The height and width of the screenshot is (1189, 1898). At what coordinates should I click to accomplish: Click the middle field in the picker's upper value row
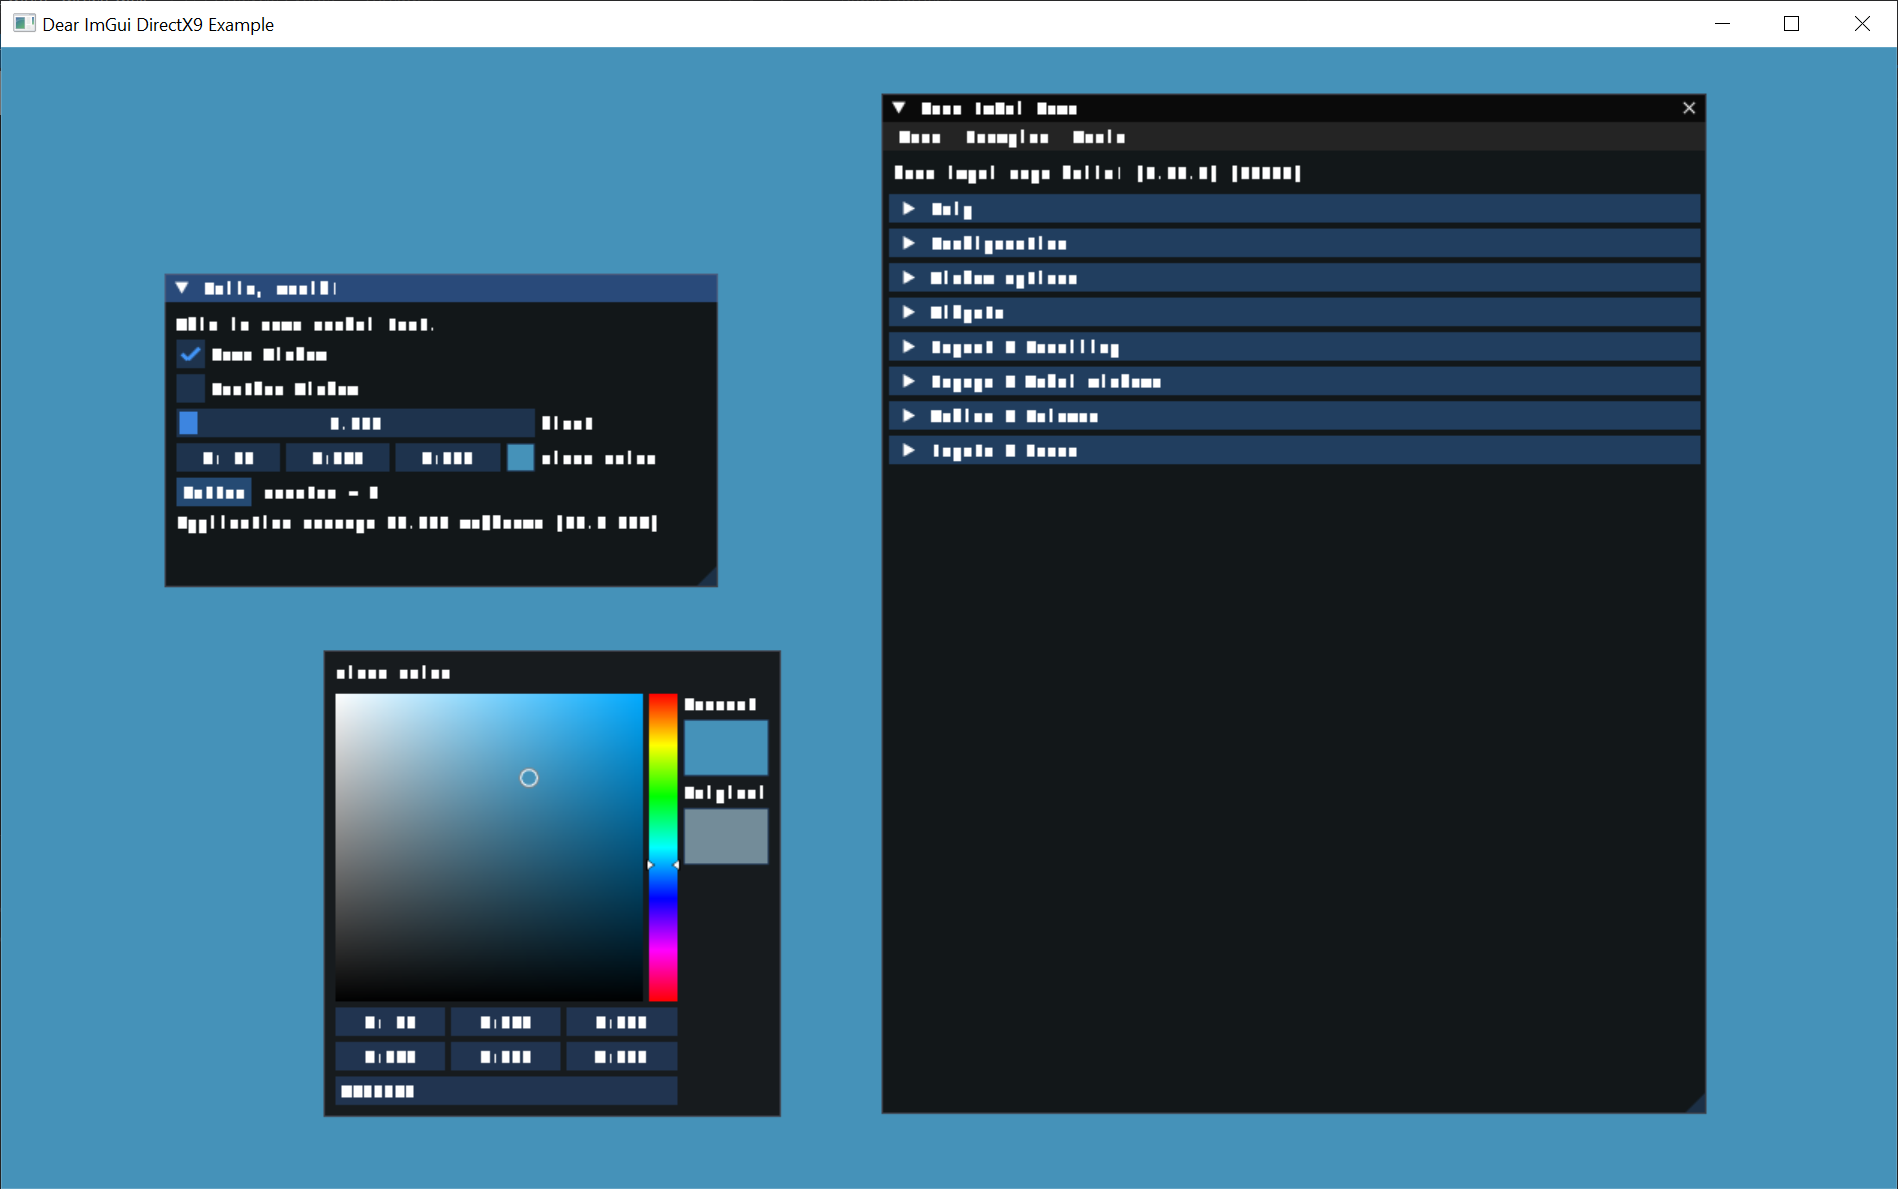point(506,1022)
